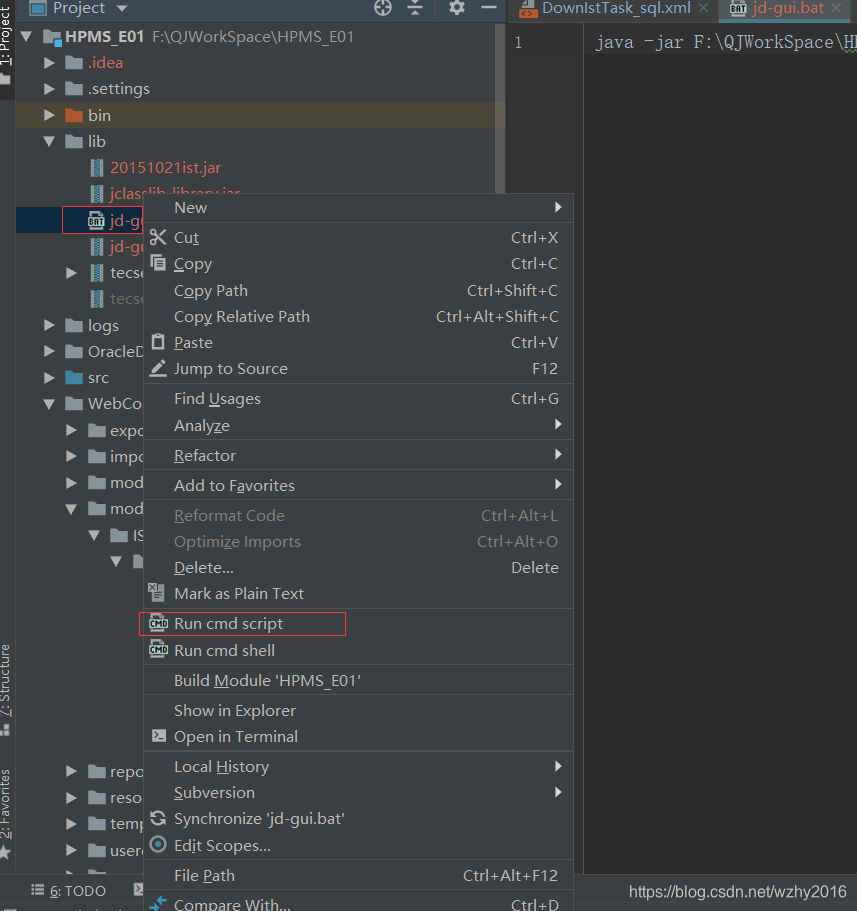The height and width of the screenshot is (911, 857).
Task: Expand the bin folder
Action: (x=49, y=116)
